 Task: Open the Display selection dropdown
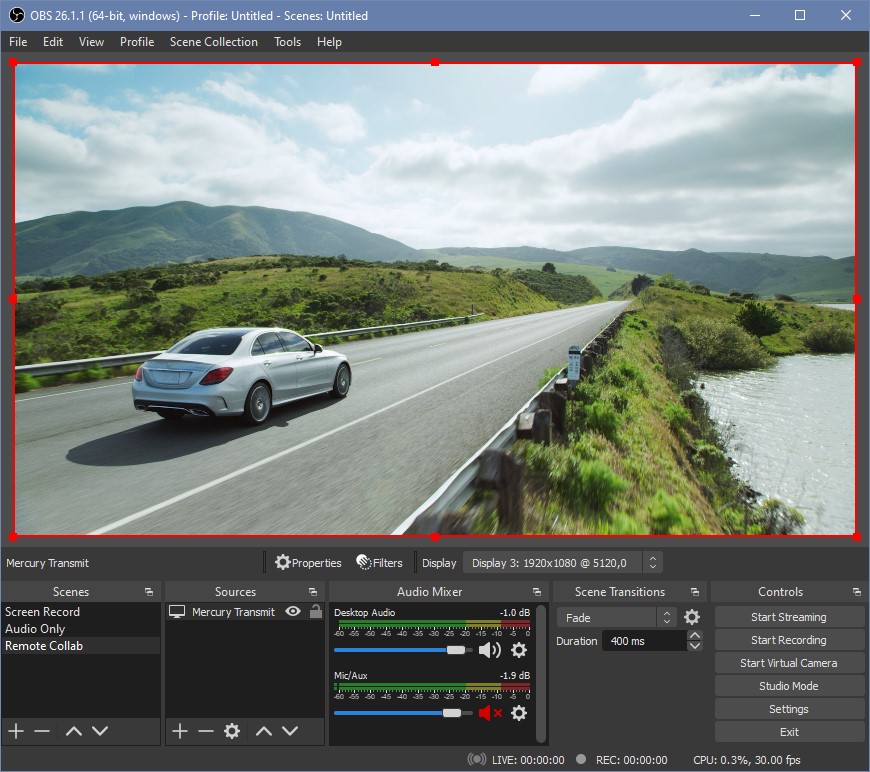click(562, 563)
